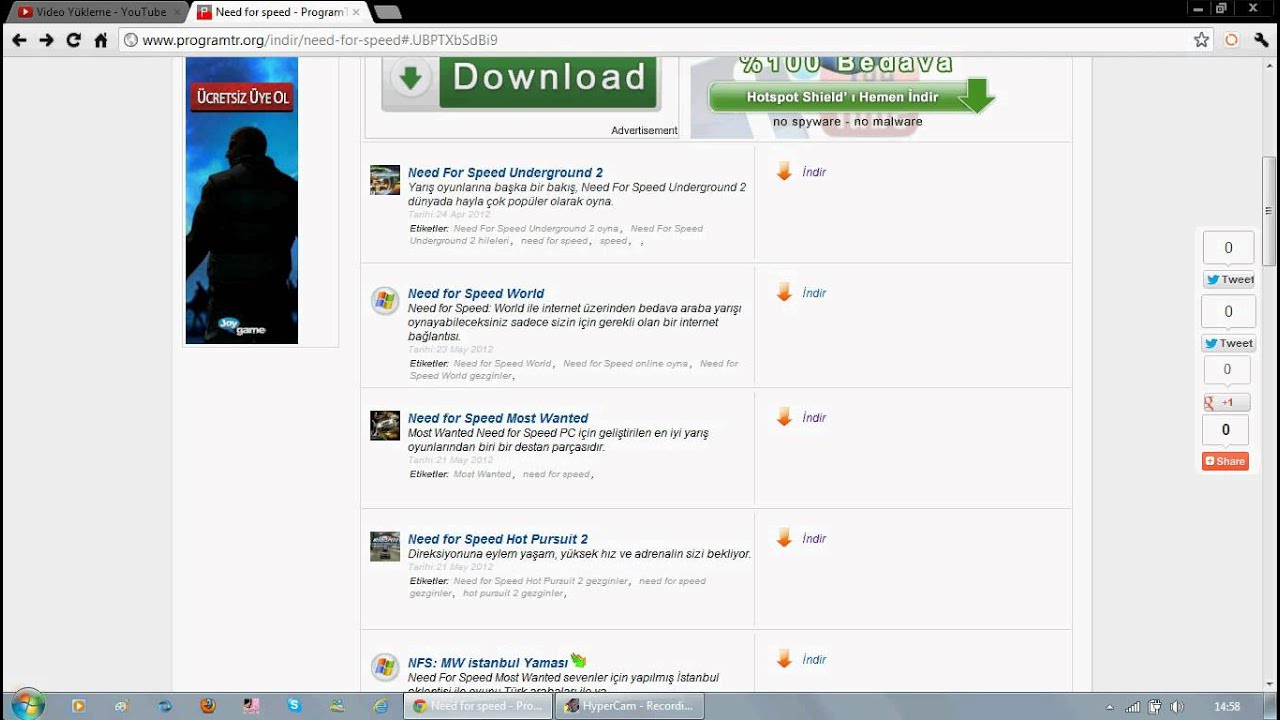Click the 'Most Wanted' tag link
The image size is (1280, 720).
tap(482, 474)
